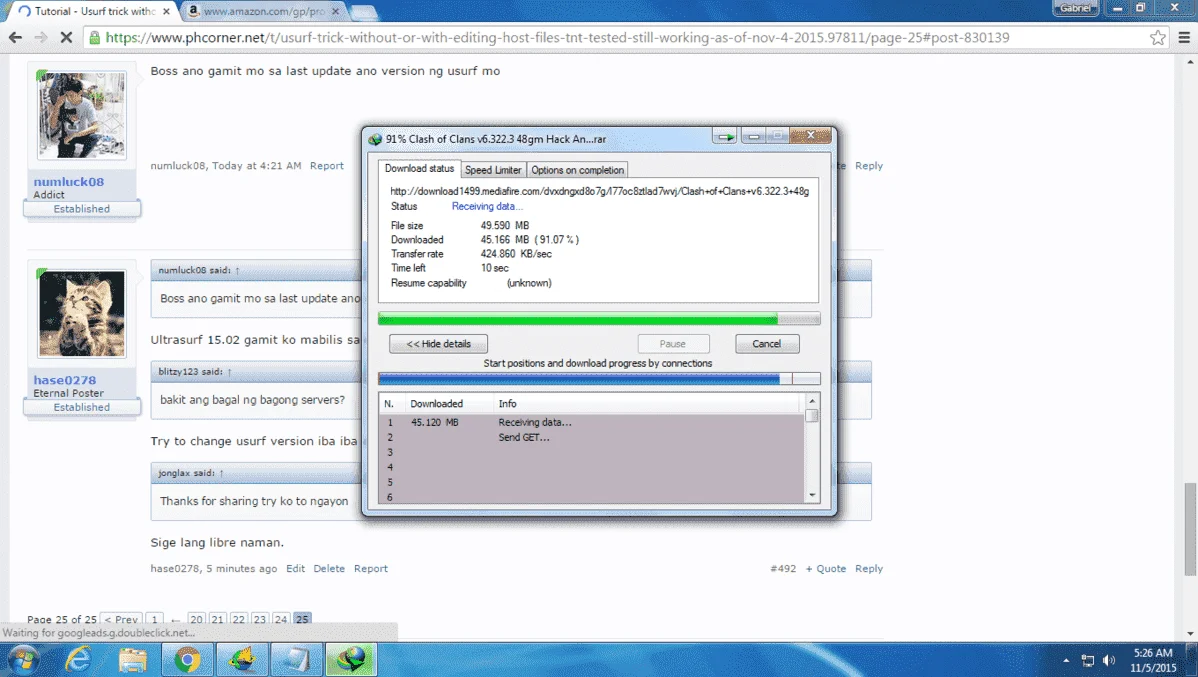Screen dimensions: 1198x677
Task: Open hase0278 kitten avatar
Action: 82,313
